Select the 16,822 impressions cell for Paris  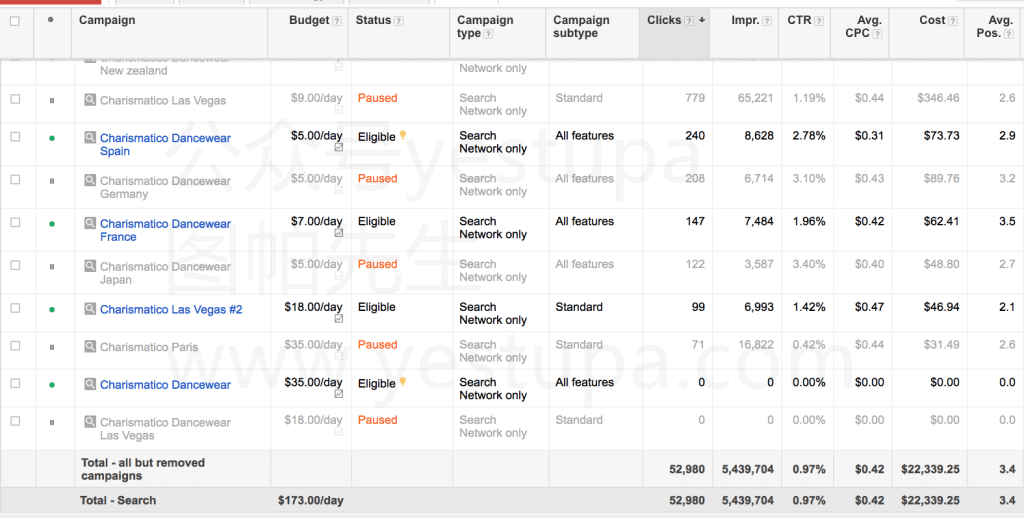[x=756, y=344]
